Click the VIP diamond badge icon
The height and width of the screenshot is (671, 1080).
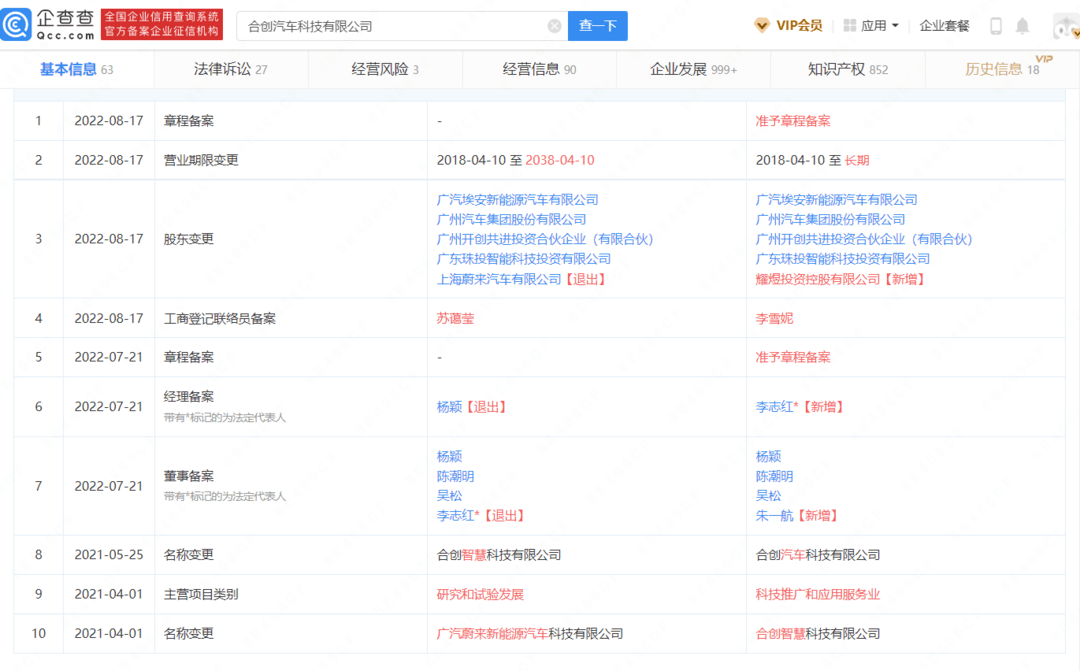click(x=762, y=25)
